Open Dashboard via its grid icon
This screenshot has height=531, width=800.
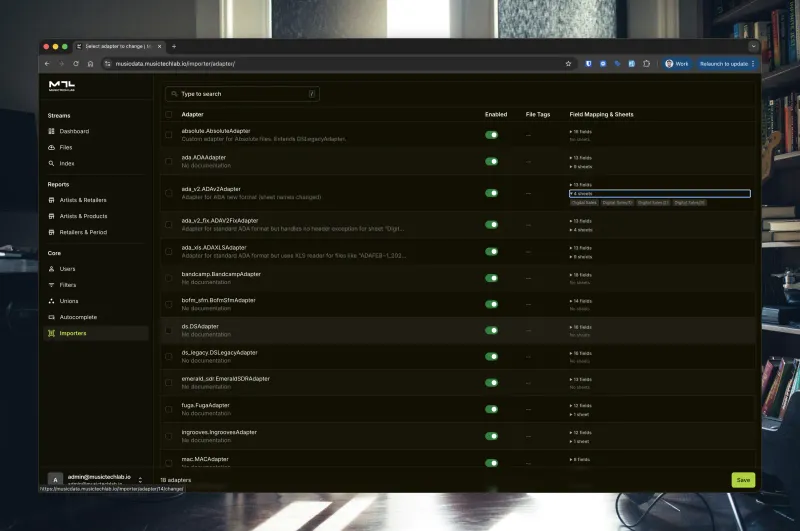(52, 131)
